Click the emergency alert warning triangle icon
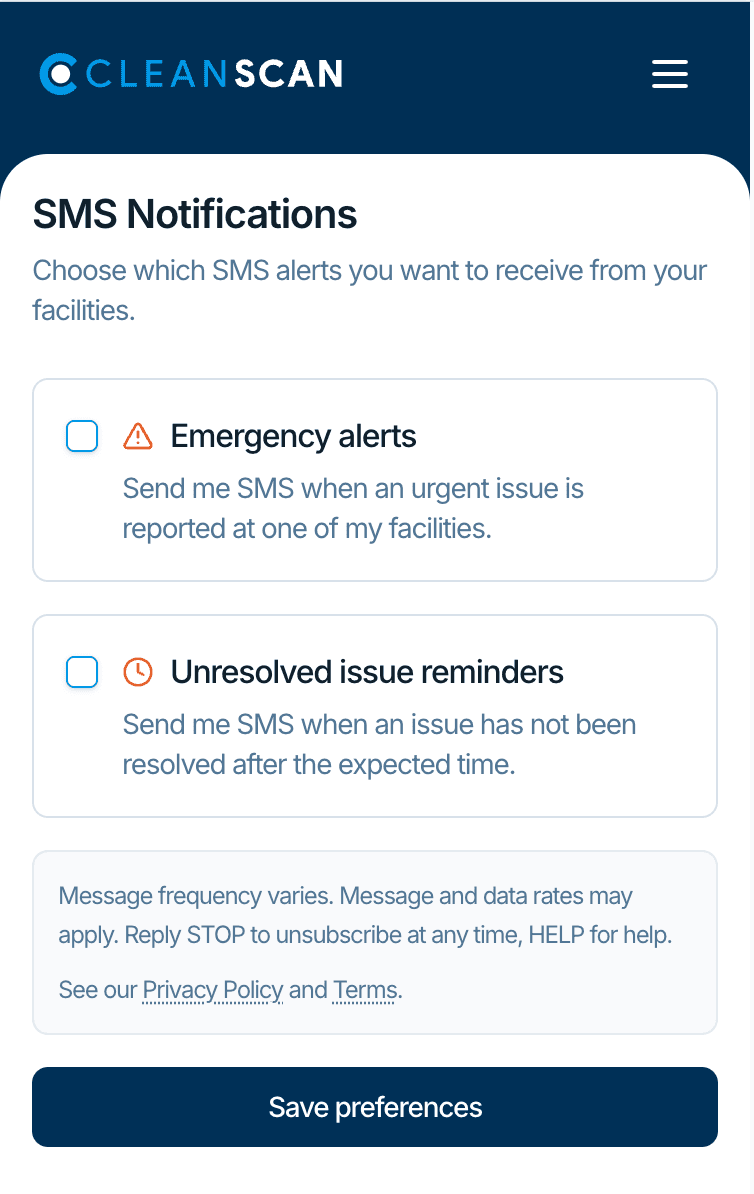This screenshot has height=1194, width=754. tap(139, 434)
